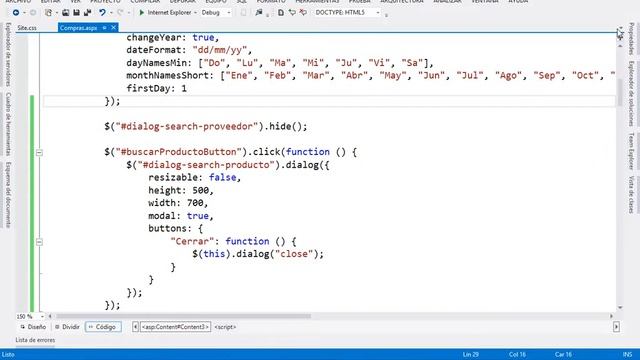Click the "dd/mm/yy" dateFormat string
Screen dimensions: 640x360
pos(220,50)
